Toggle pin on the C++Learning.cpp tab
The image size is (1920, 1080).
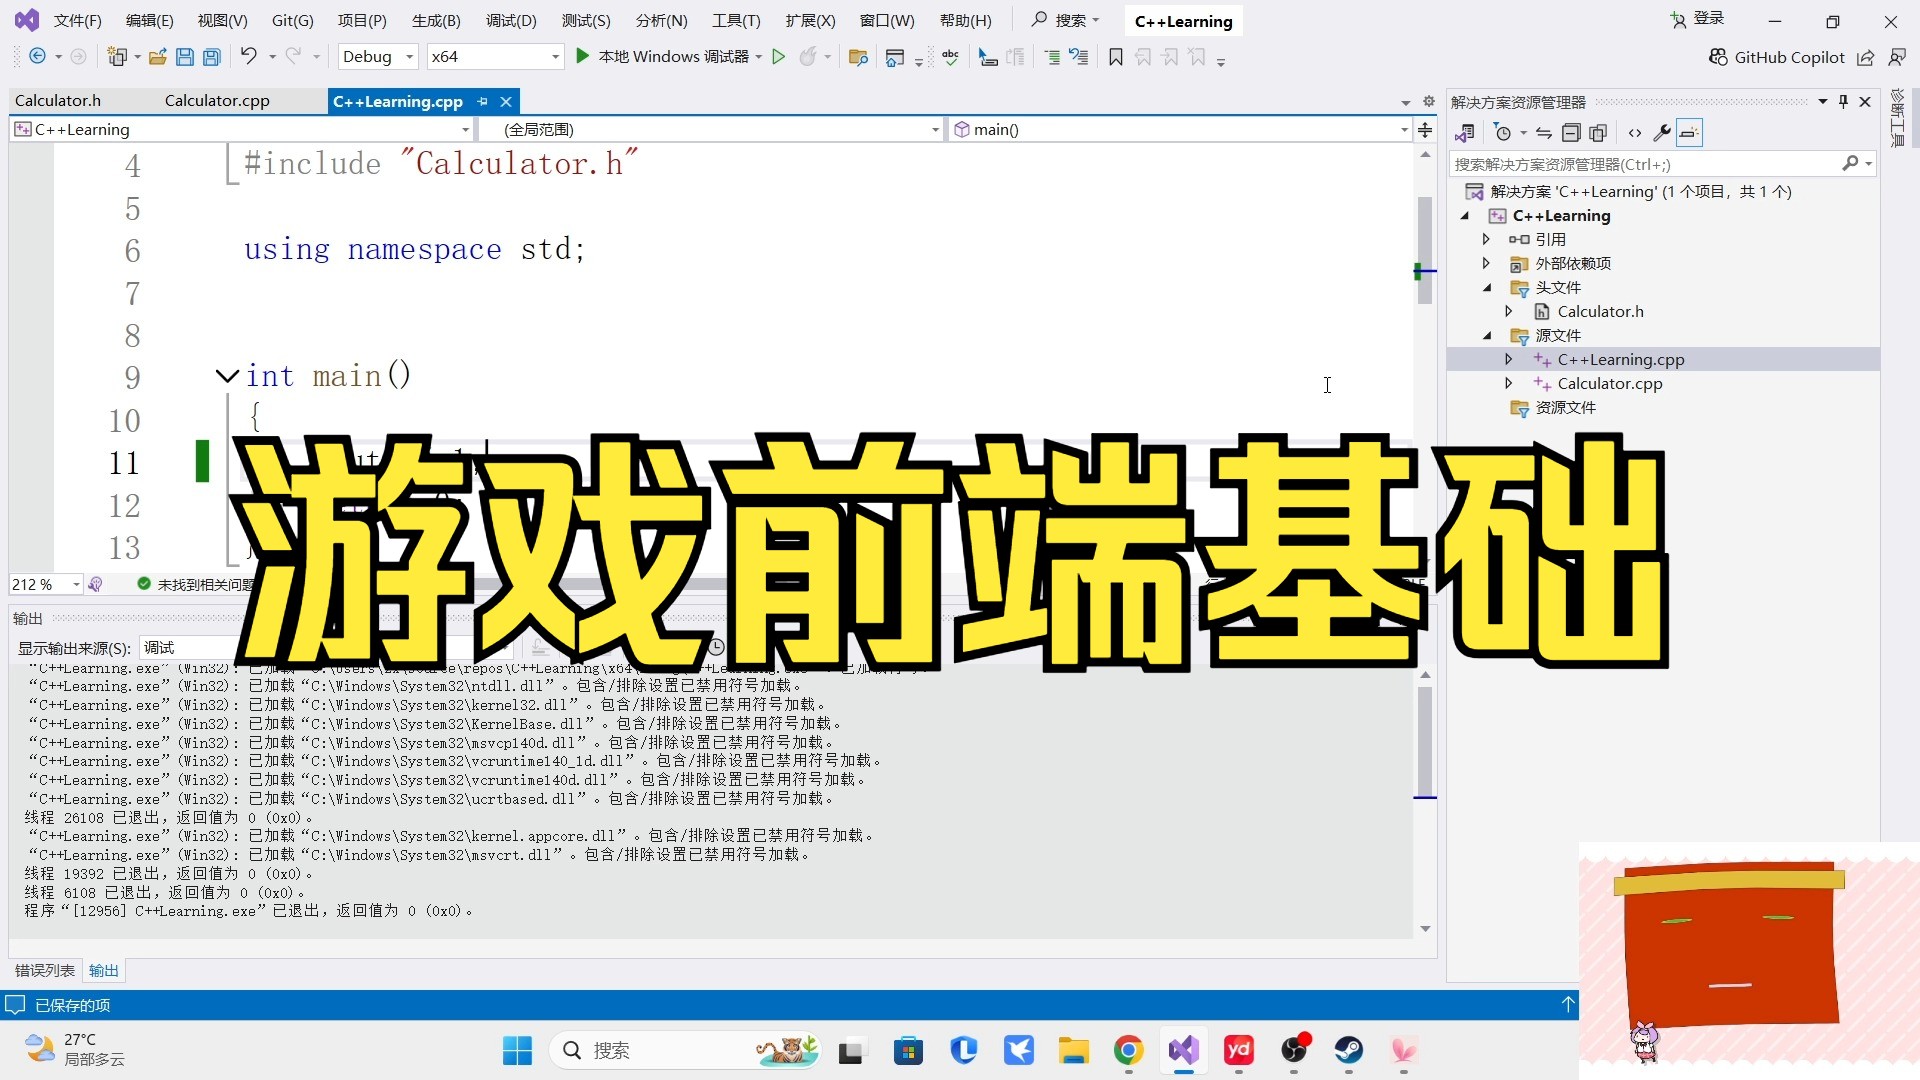483,102
